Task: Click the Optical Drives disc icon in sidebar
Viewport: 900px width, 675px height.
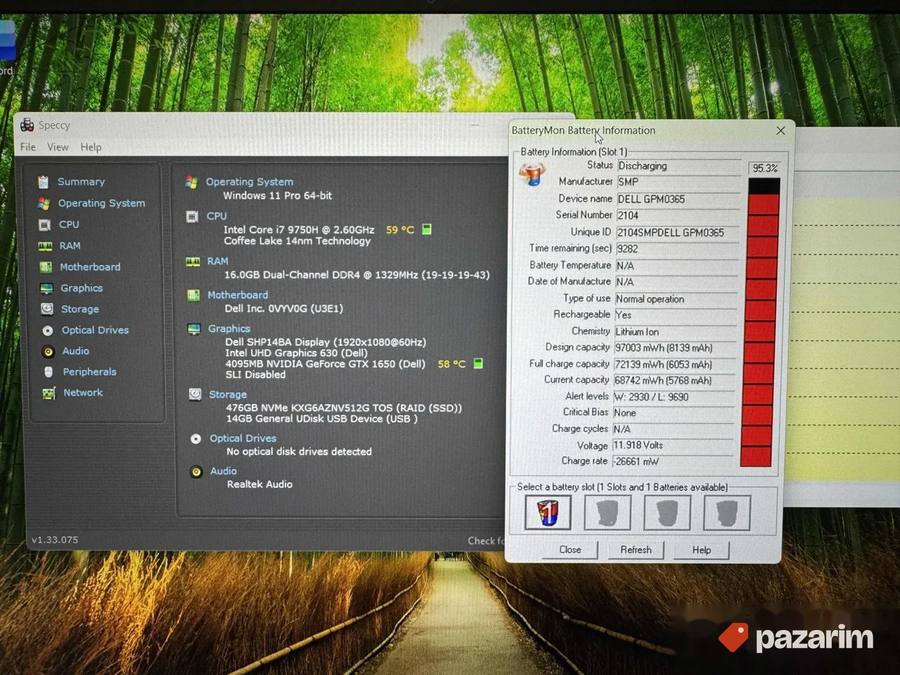Action: click(48, 331)
